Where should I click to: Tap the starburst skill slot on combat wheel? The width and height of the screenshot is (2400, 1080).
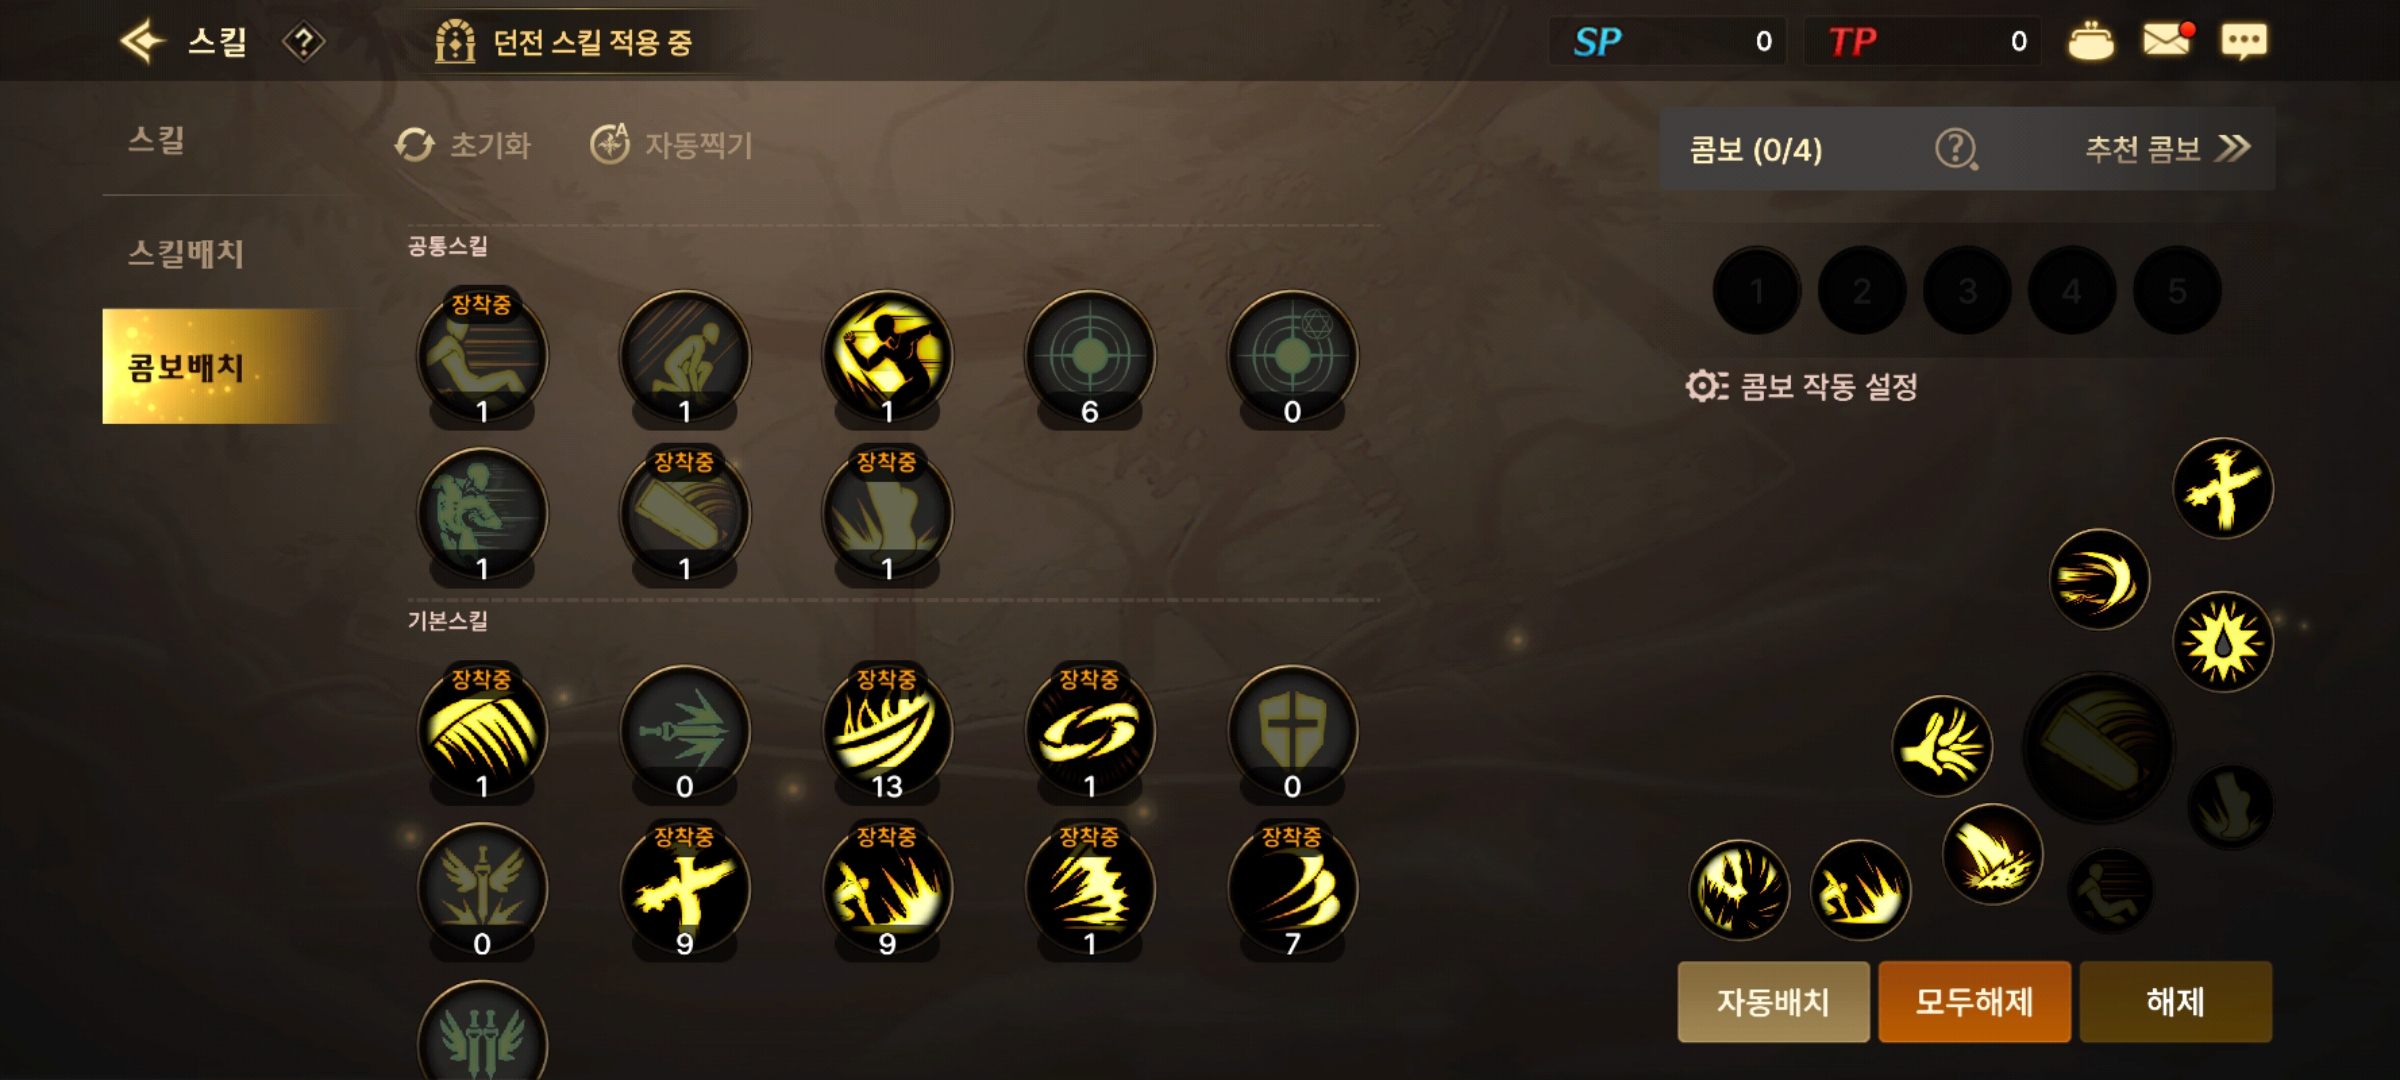point(2222,642)
